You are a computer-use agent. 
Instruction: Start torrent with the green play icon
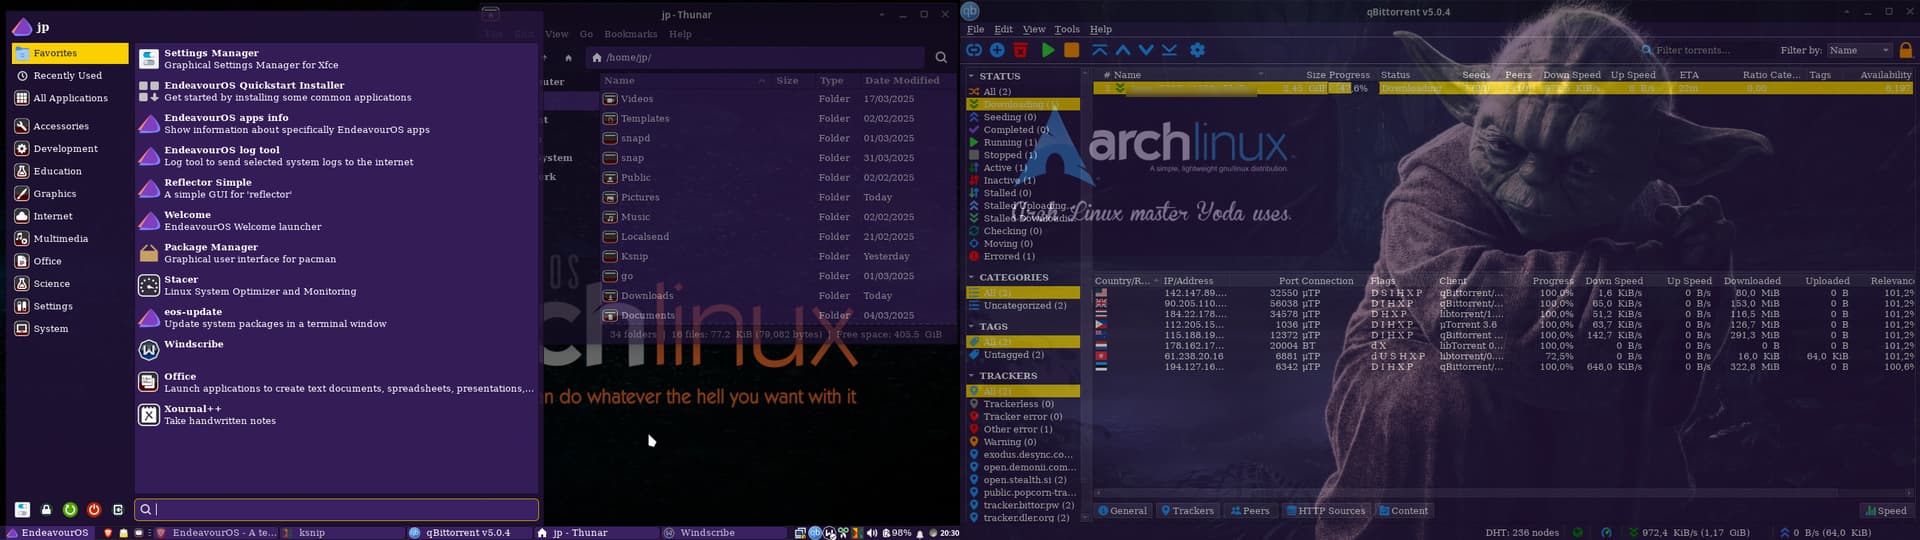(x=1047, y=50)
